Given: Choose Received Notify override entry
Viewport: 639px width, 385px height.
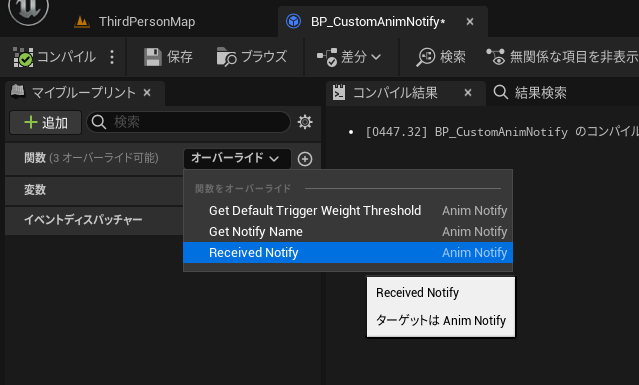Looking at the screenshot, I should click(348, 253).
